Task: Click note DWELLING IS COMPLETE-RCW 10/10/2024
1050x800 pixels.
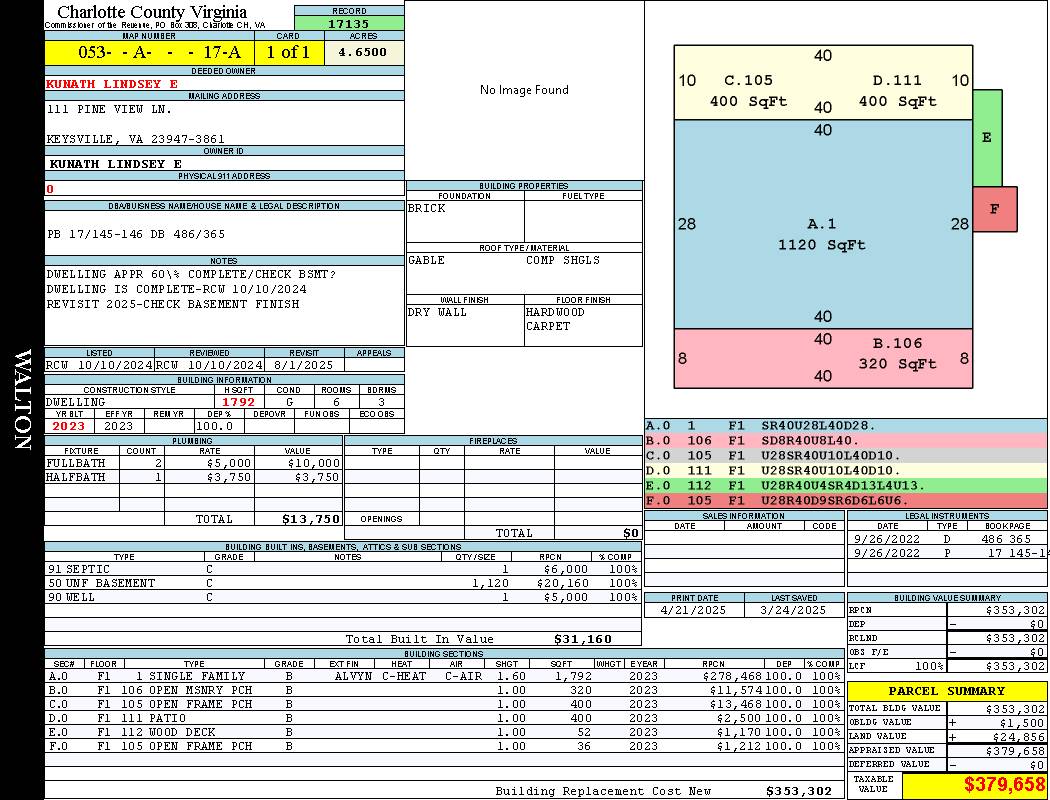Action: tap(177, 289)
